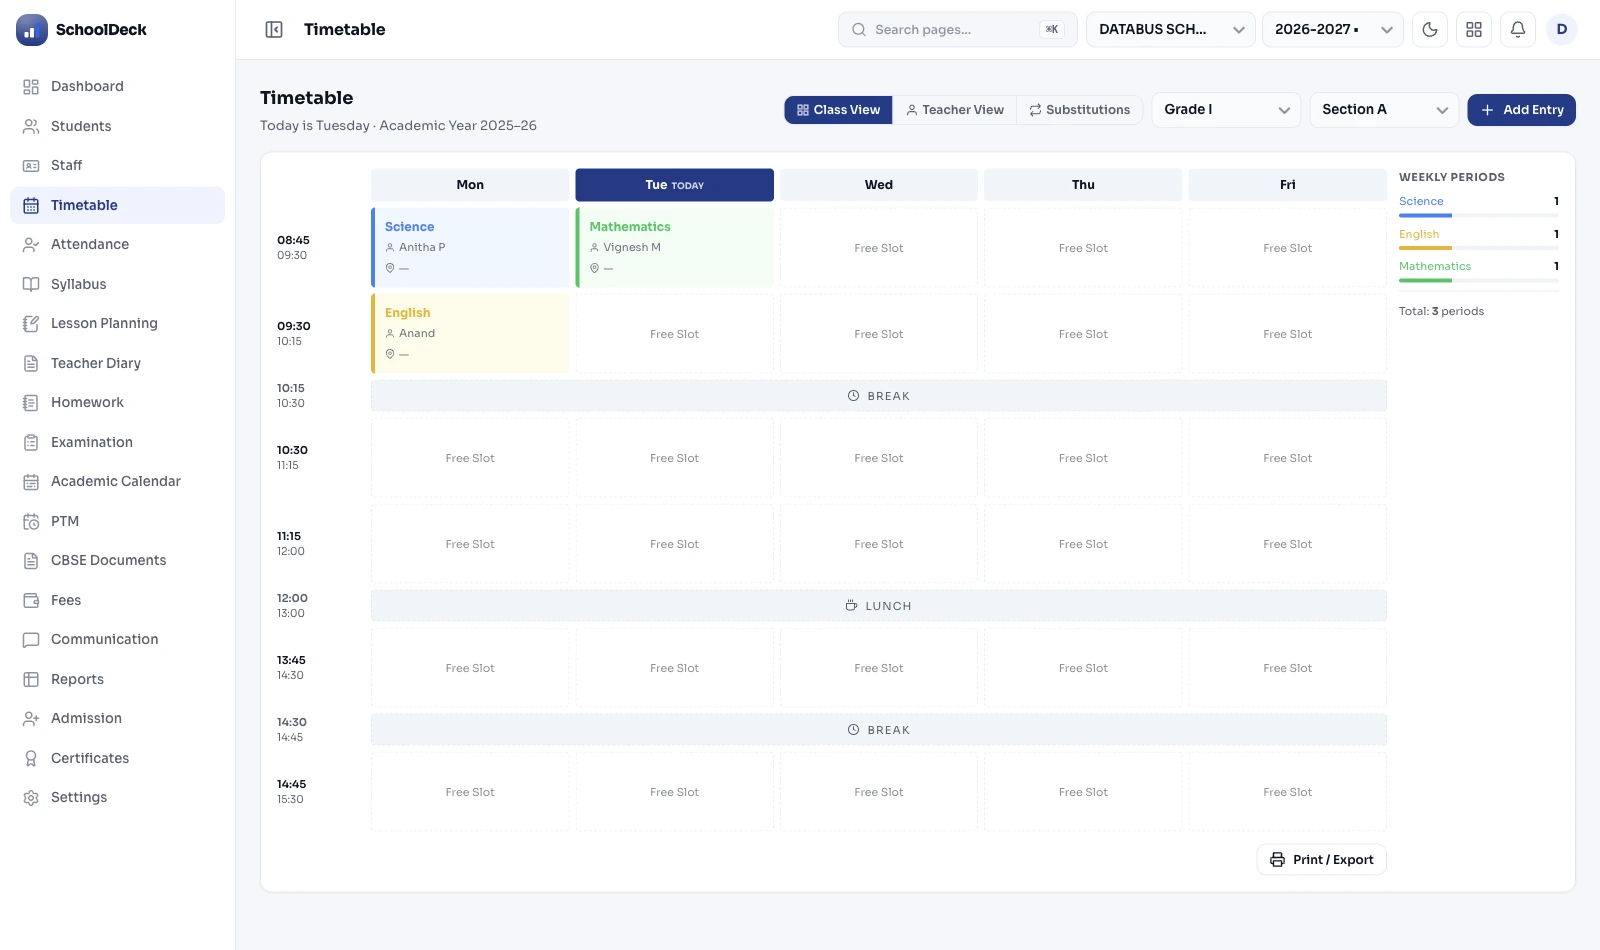The height and width of the screenshot is (950, 1600).
Task: Open Academic Calendar menu item
Action: click(118, 482)
